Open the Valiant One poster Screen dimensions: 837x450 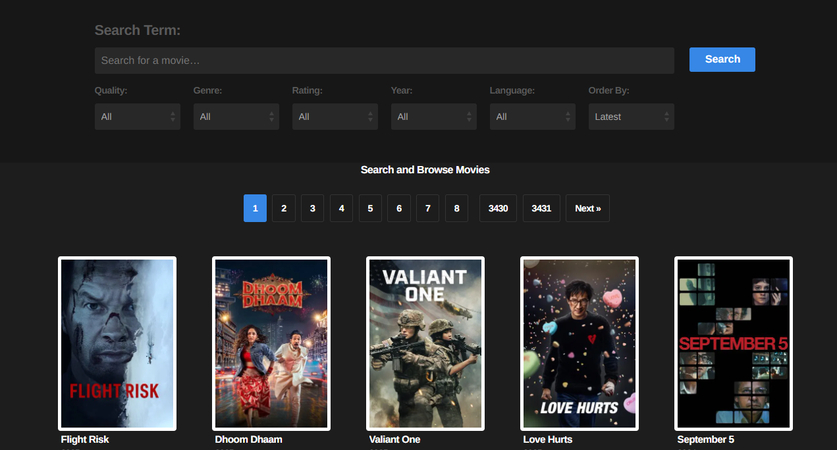click(425, 343)
